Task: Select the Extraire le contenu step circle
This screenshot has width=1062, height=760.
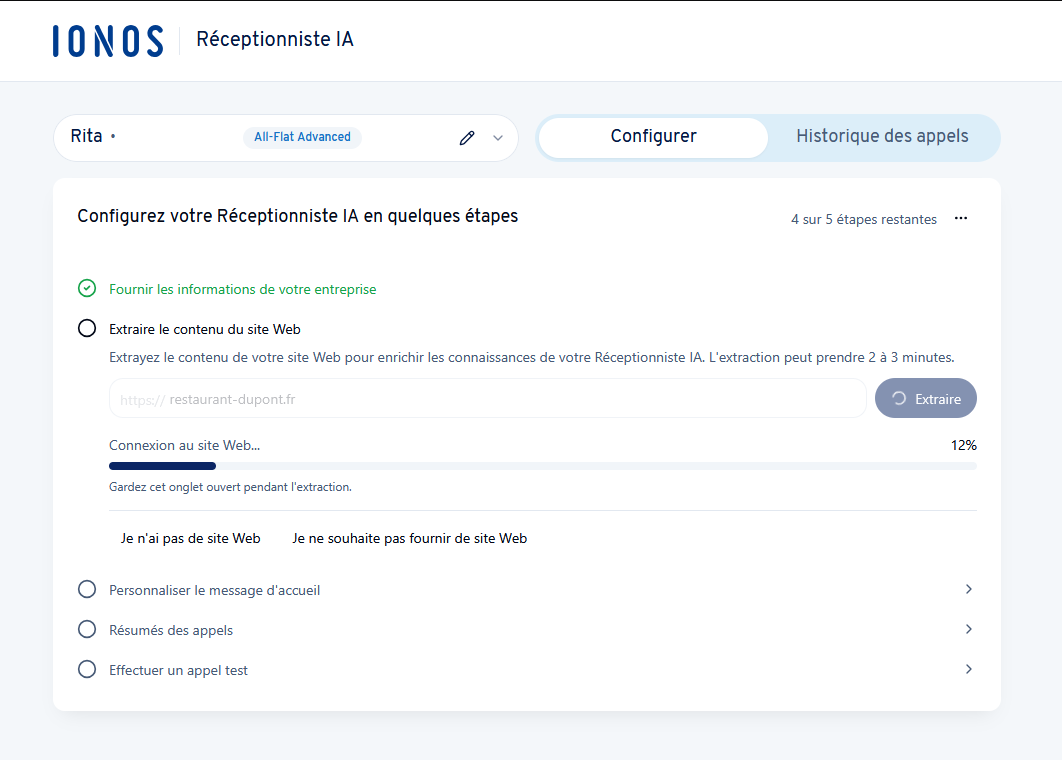Action: click(87, 329)
